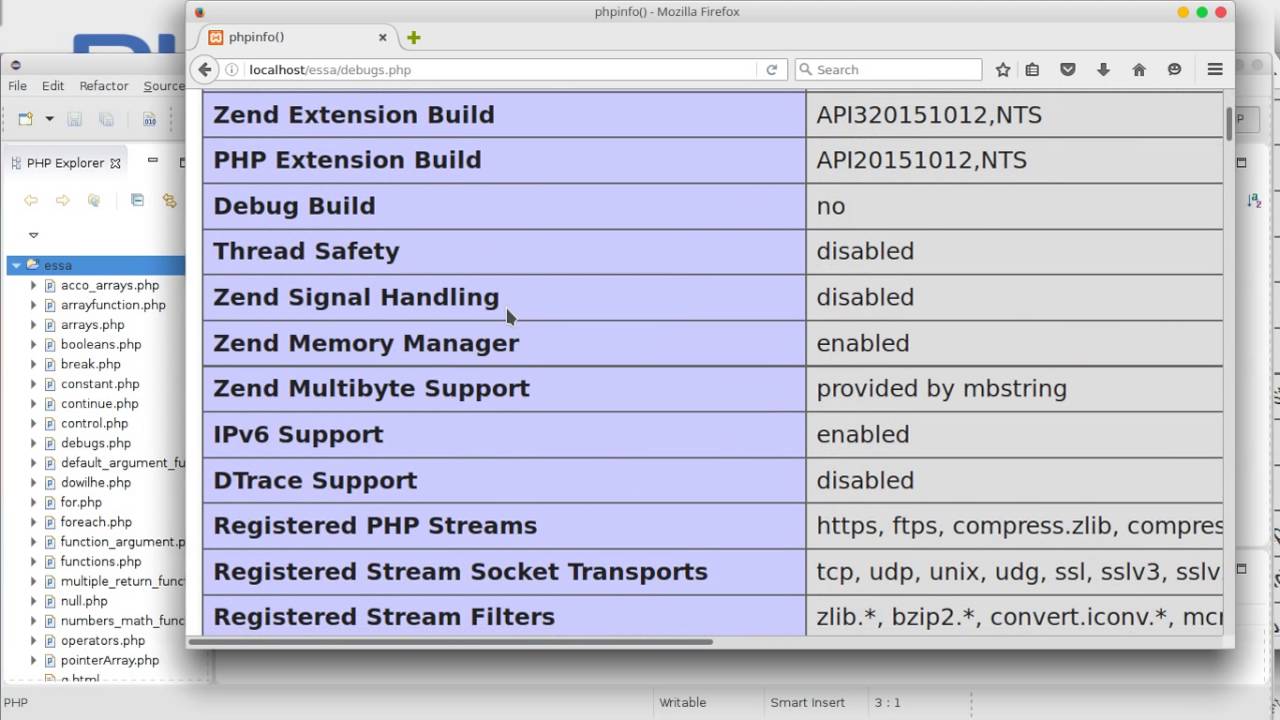The image size is (1280, 720).
Task: Go forward in PHP Explorer navigation
Action: tap(62, 200)
